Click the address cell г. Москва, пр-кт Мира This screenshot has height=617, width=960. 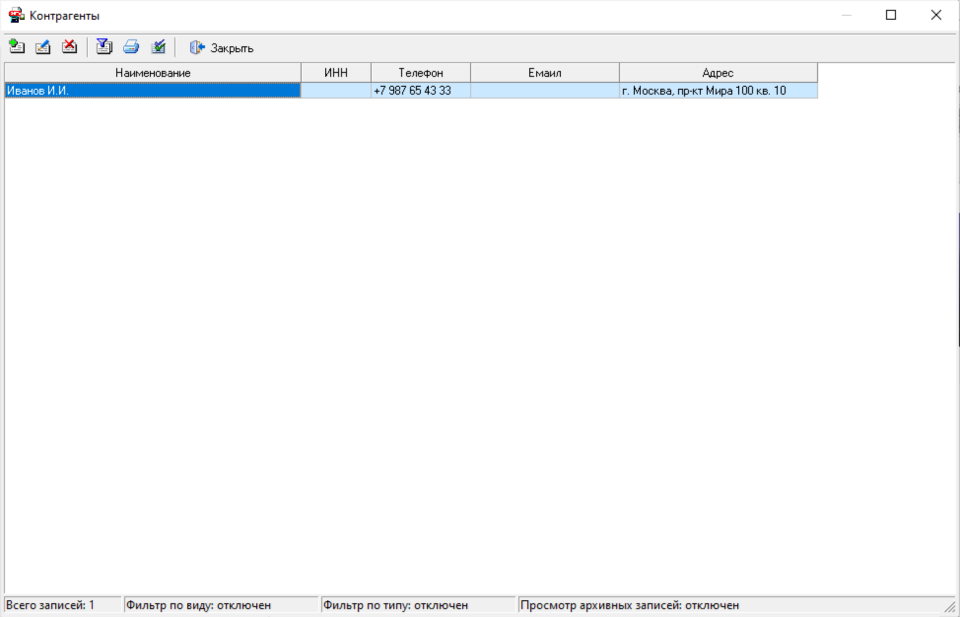click(x=718, y=91)
